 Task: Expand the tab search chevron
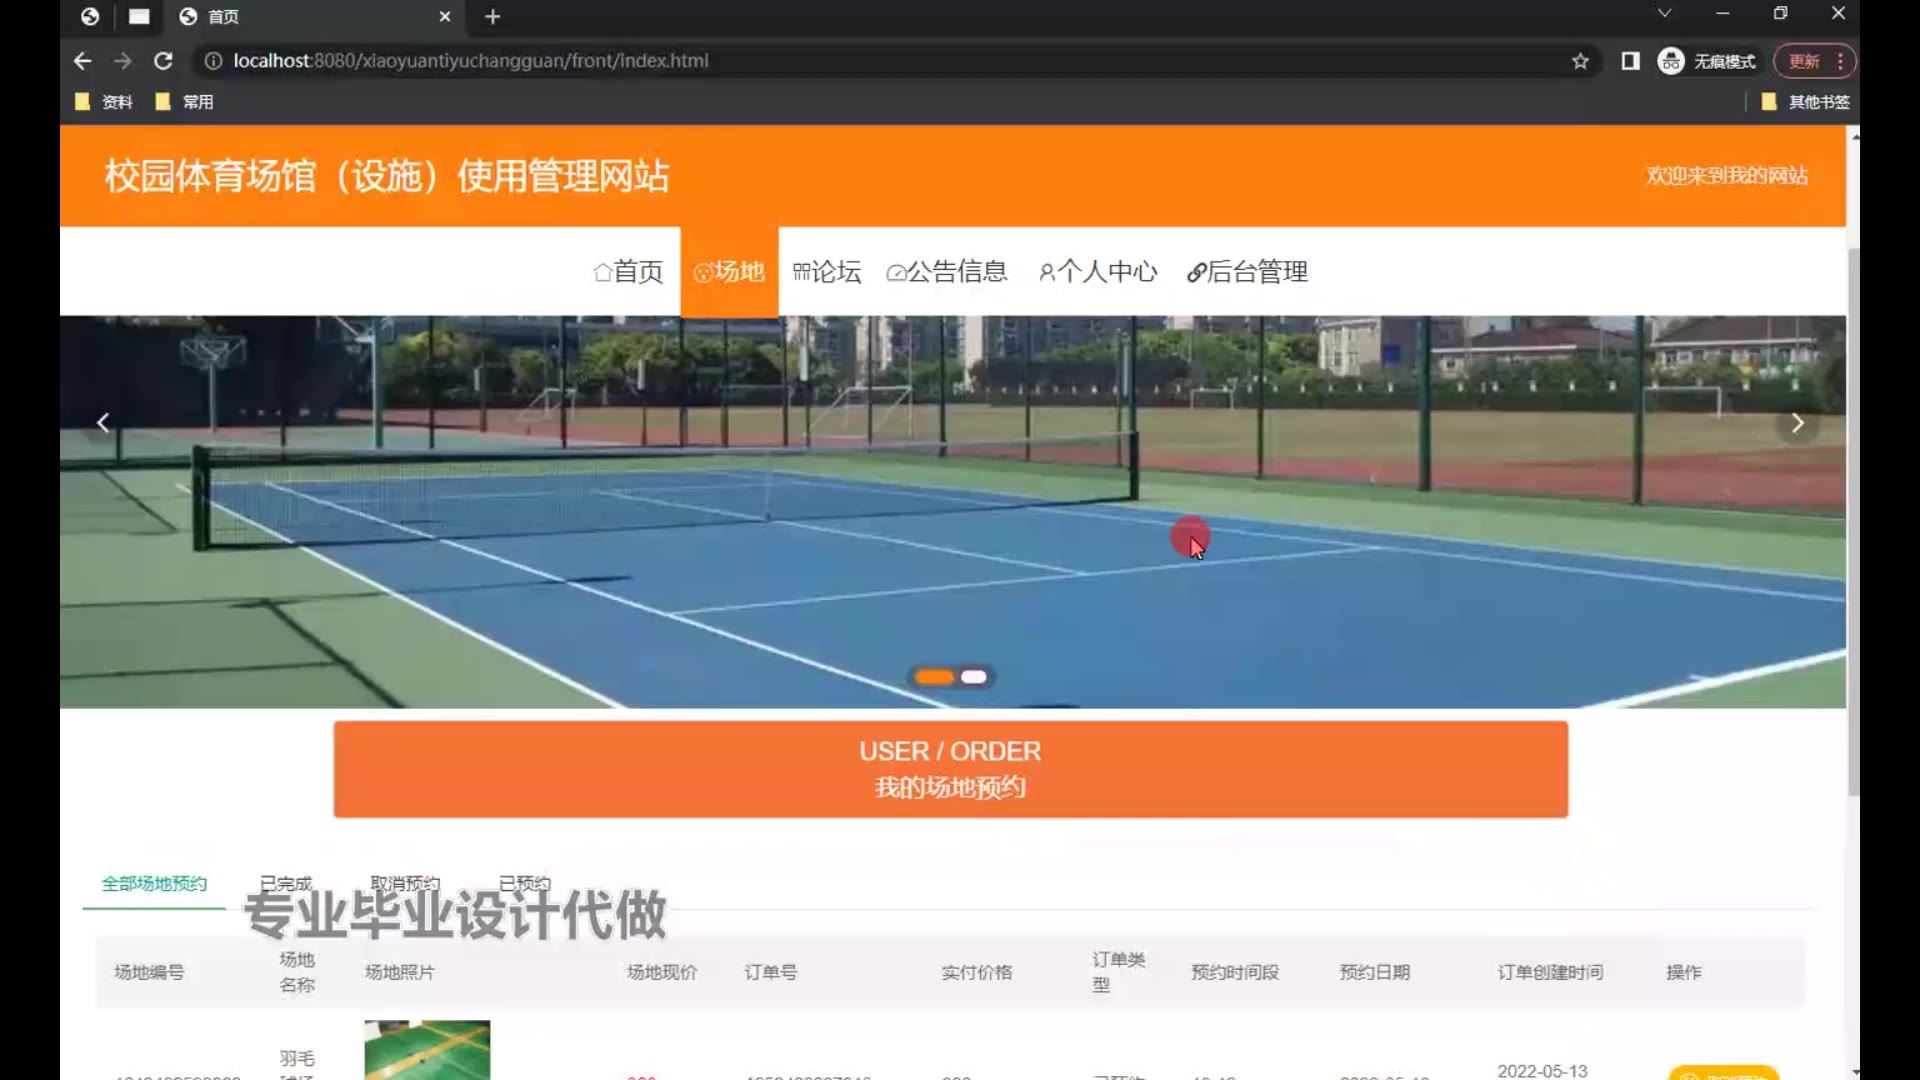1664,13
